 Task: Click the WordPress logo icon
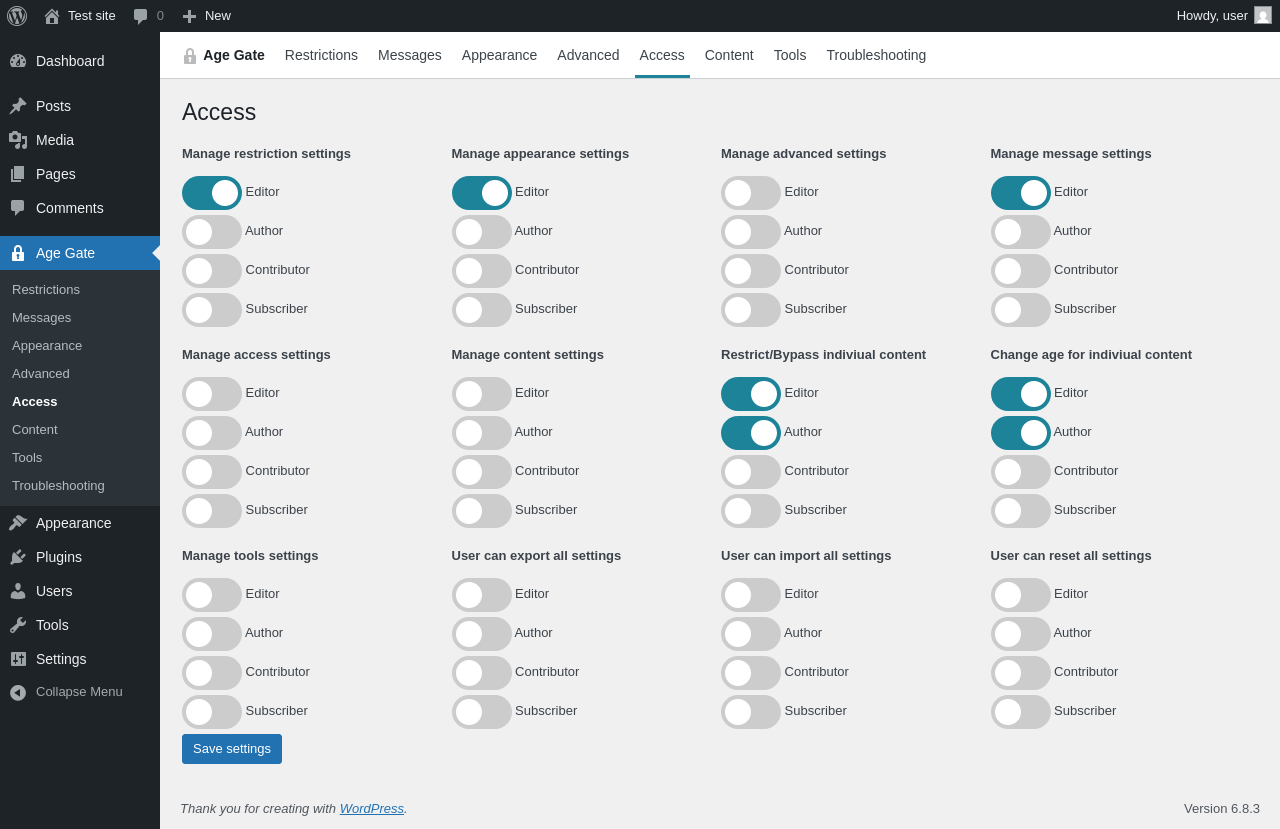pyautogui.click(x=17, y=16)
